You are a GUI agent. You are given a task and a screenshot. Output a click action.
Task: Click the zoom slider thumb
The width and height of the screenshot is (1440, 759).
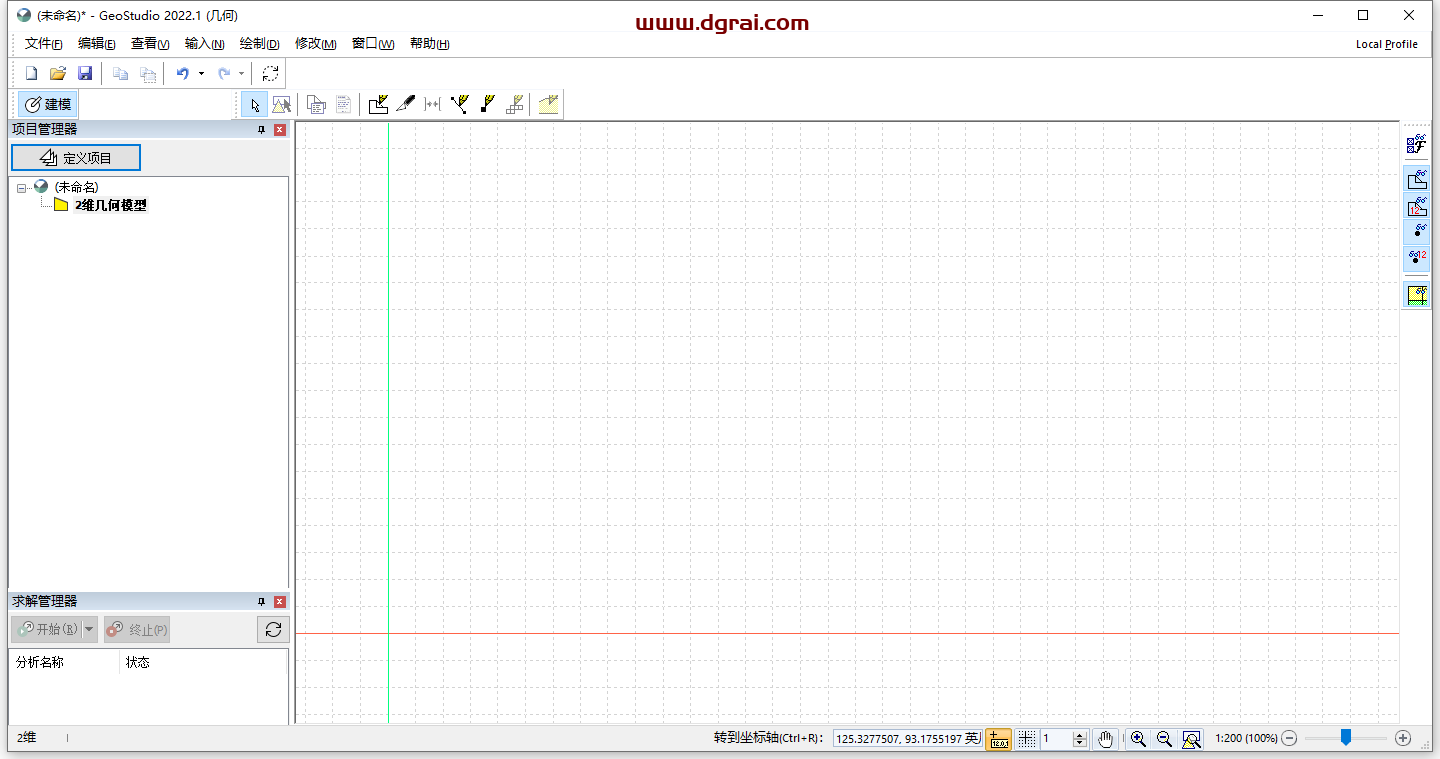pos(1346,737)
